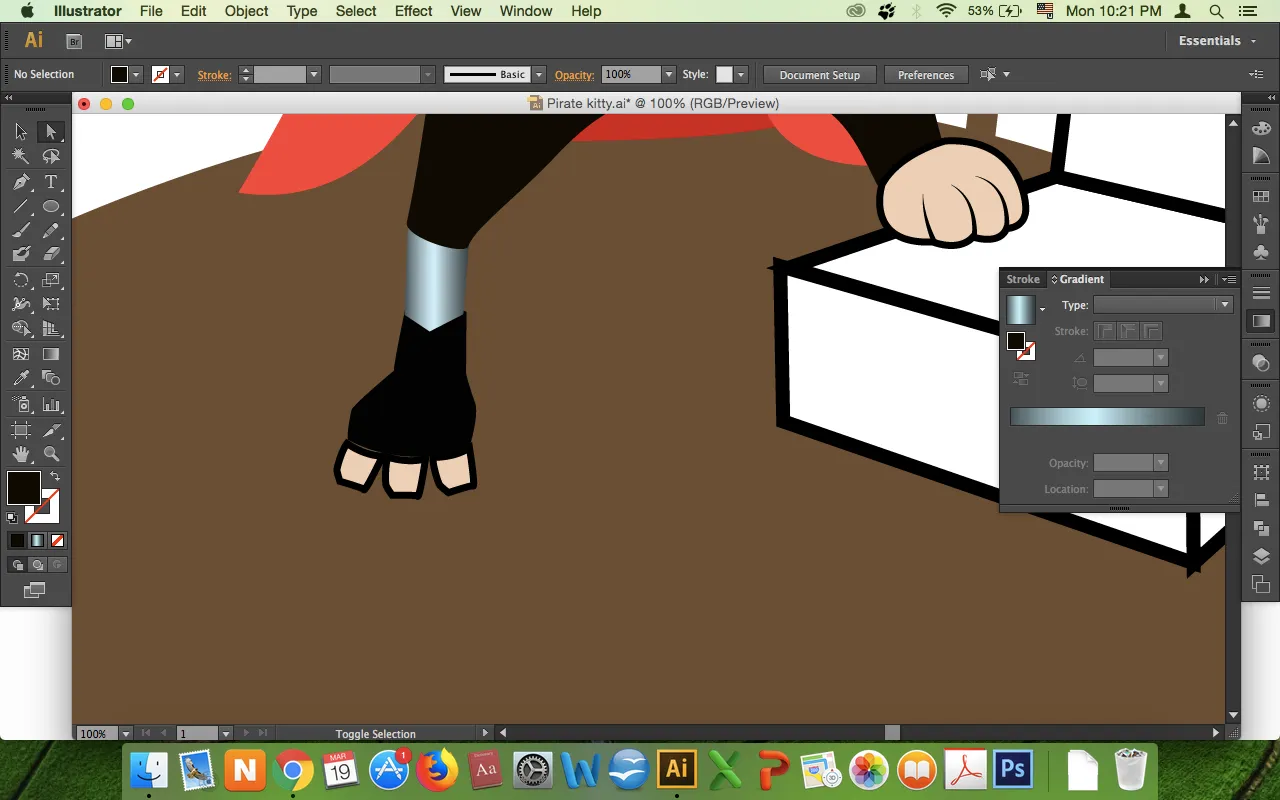Select the Magic Wand tool

(21, 157)
